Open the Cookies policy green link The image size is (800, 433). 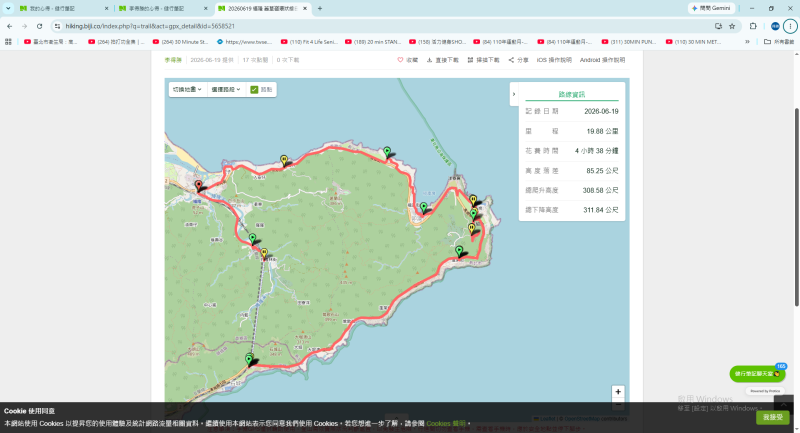(x=446, y=423)
